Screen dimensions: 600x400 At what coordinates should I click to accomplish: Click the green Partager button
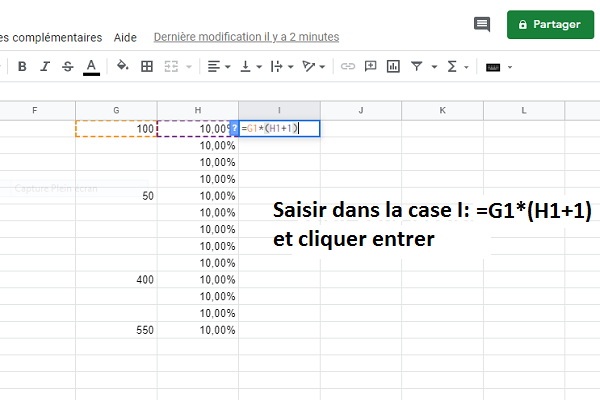click(x=550, y=24)
